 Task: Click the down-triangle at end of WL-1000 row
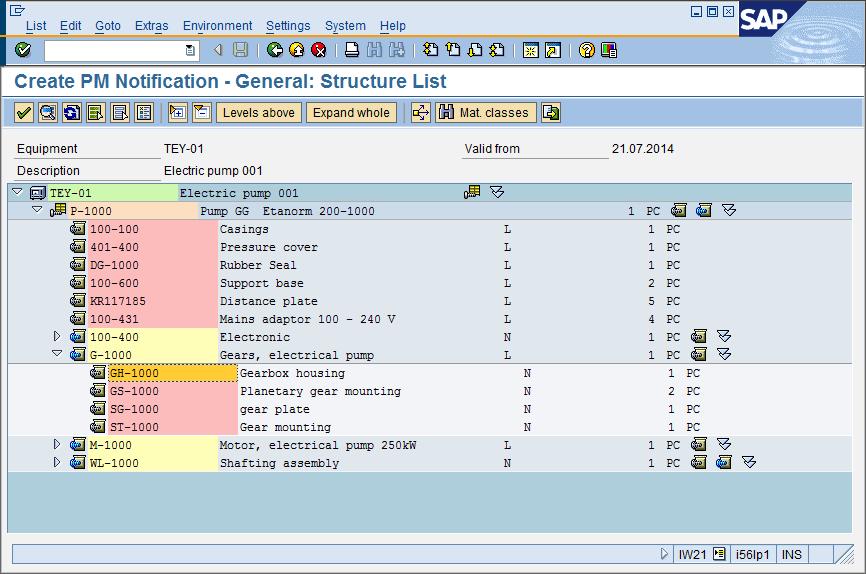[749, 462]
